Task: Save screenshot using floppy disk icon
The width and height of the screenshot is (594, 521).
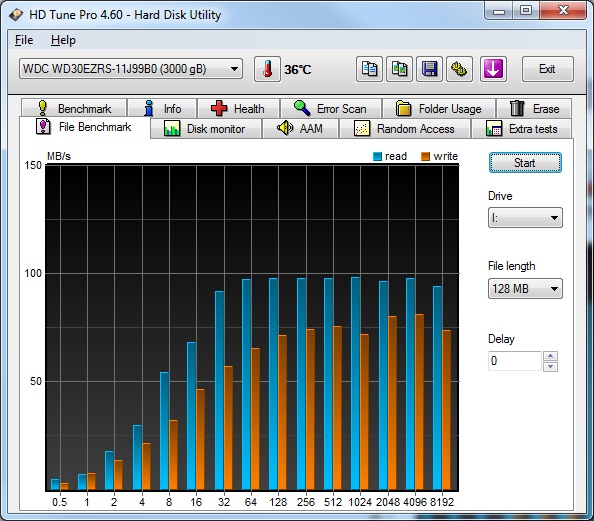Action: [429, 69]
